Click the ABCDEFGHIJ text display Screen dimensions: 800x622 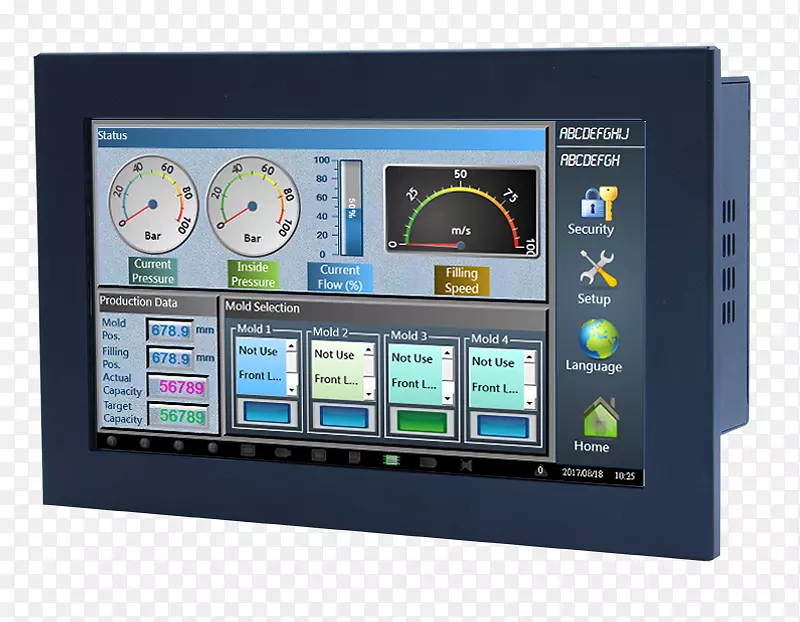[594, 134]
